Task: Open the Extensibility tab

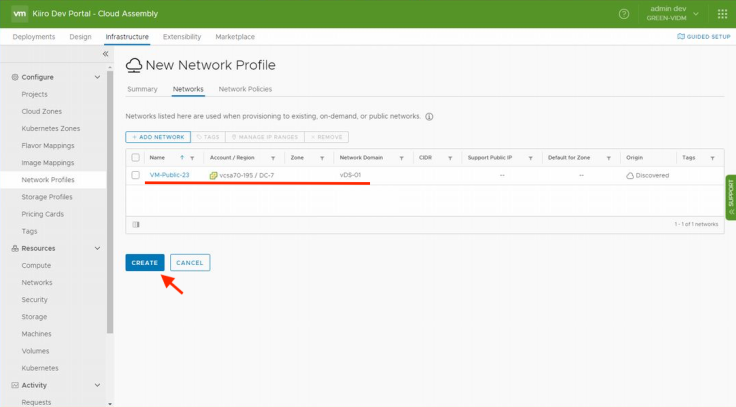Action: tap(182, 37)
